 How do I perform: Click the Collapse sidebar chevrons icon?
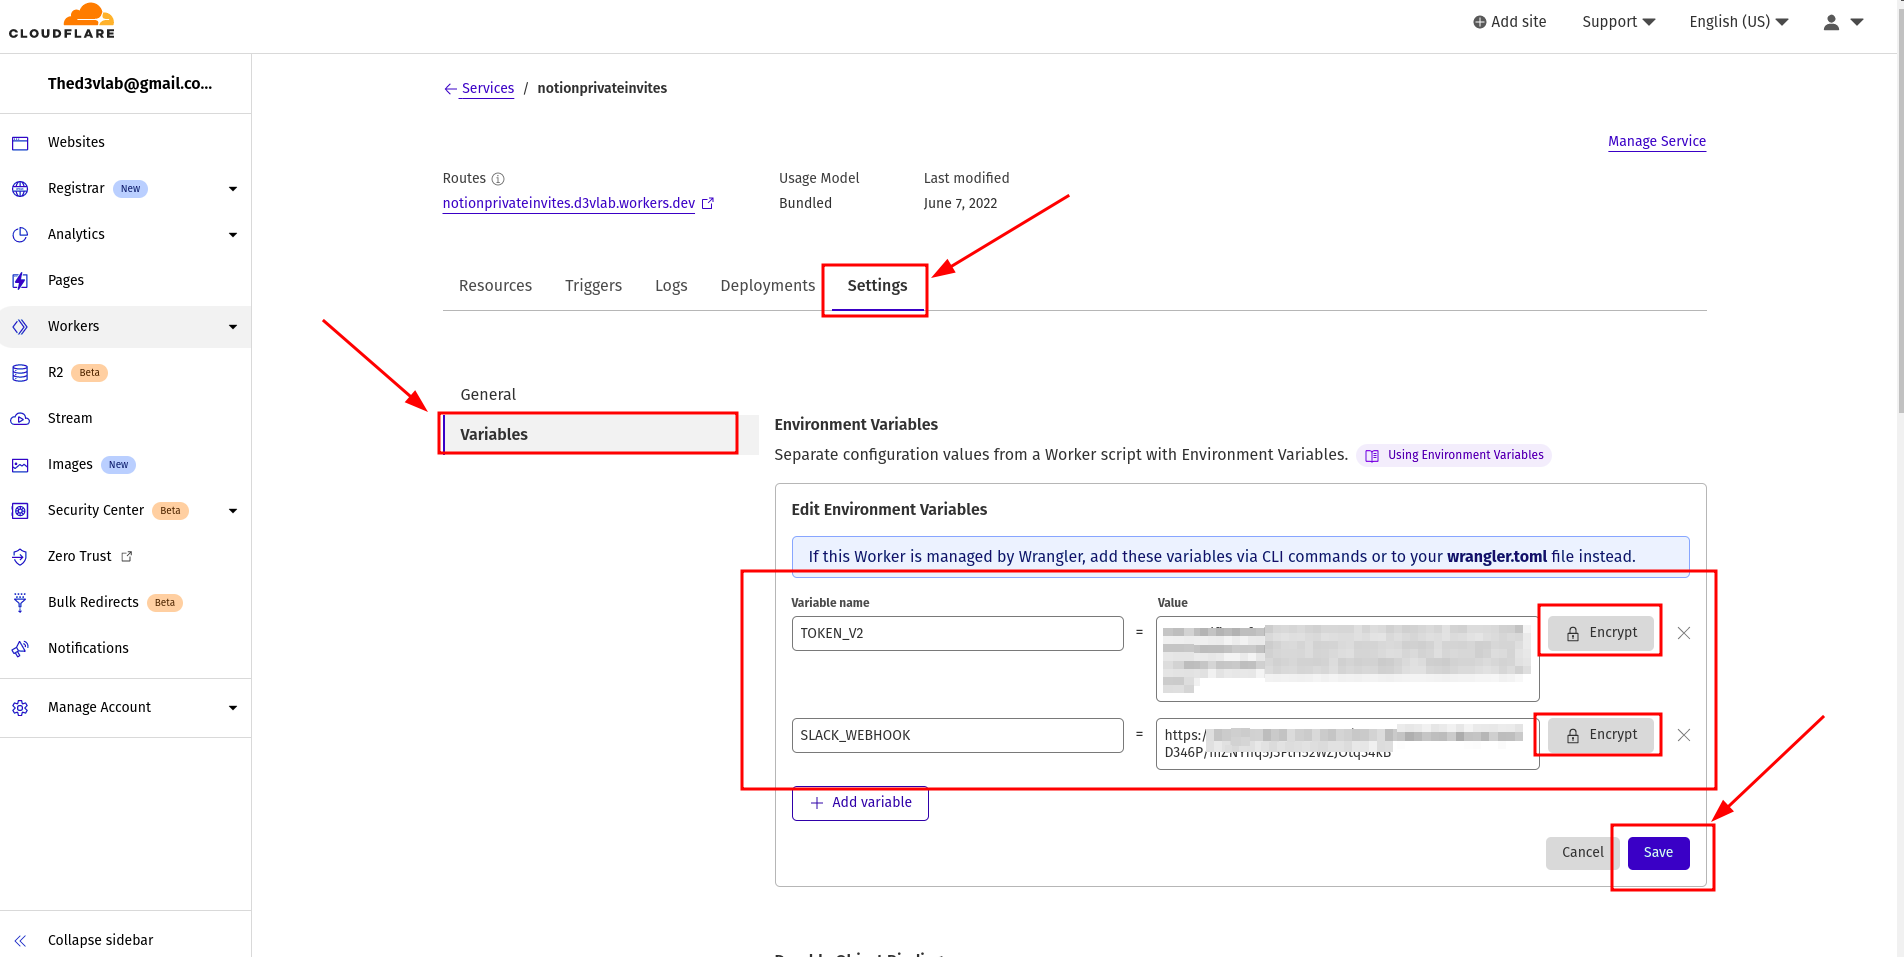coord(20,940)
